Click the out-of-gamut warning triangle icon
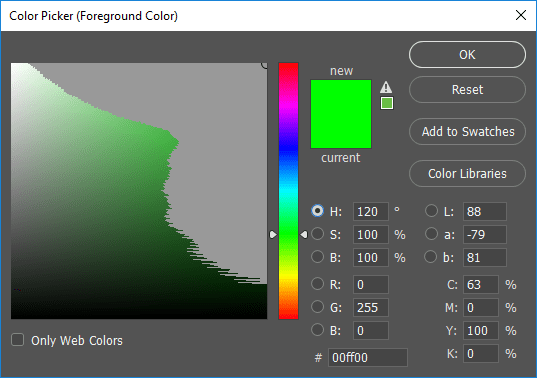The image size is (537, 378). pos(386,87)
